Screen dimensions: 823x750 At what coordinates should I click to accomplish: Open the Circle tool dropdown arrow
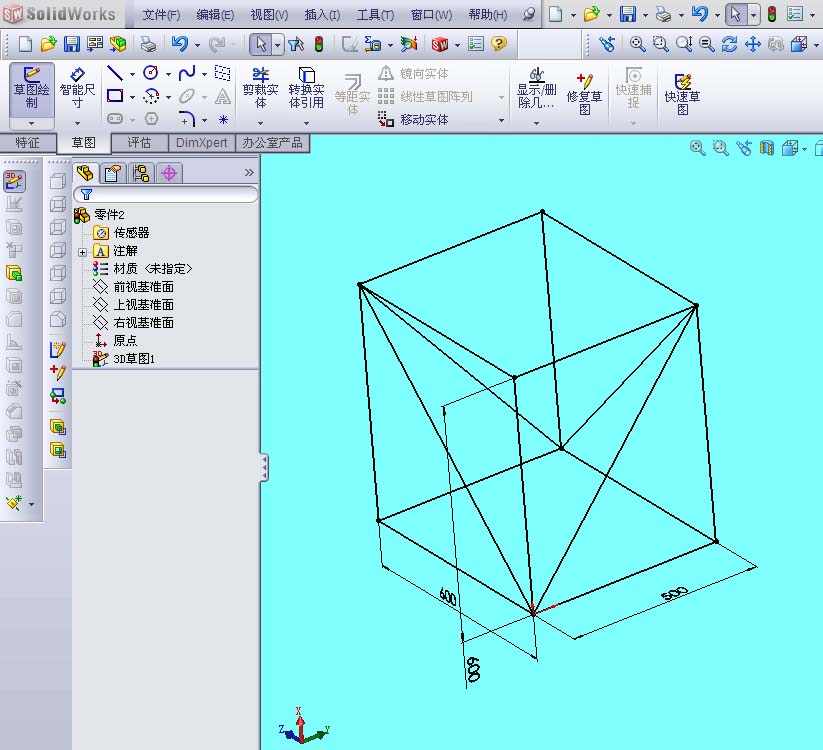(x=168, y=74)
